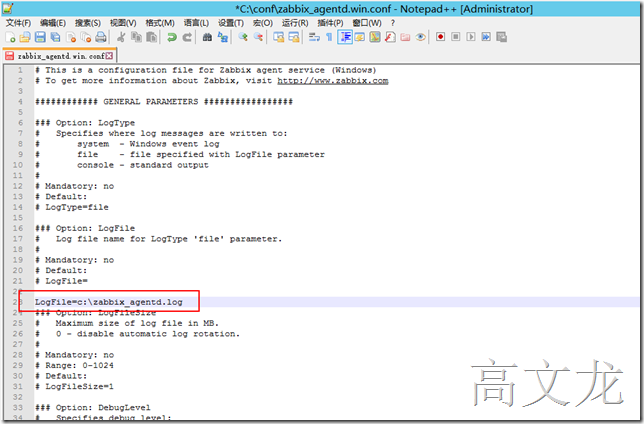The height and width of the screenshot is (424, 644).
Task: Open the 宏(O) menu
Action: pyautogui.click(x=262, y=23)
